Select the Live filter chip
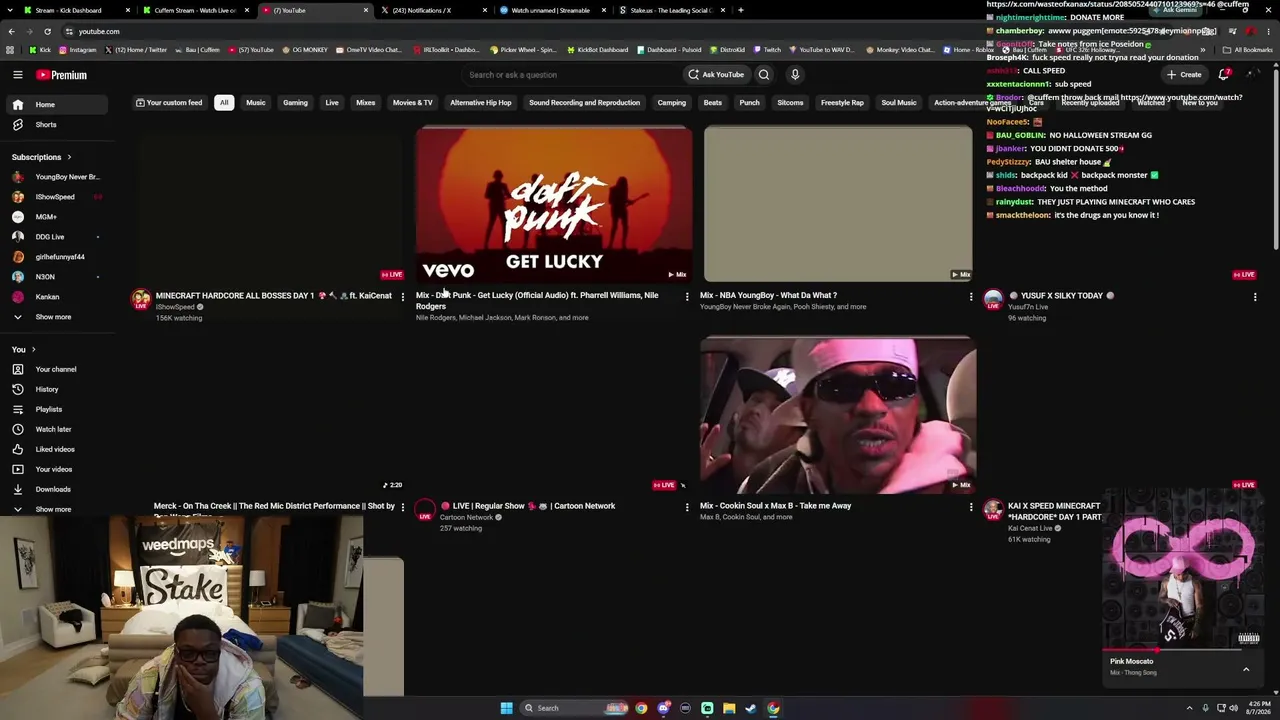This screenshot has width=1280, height=720. coord(332,103)
